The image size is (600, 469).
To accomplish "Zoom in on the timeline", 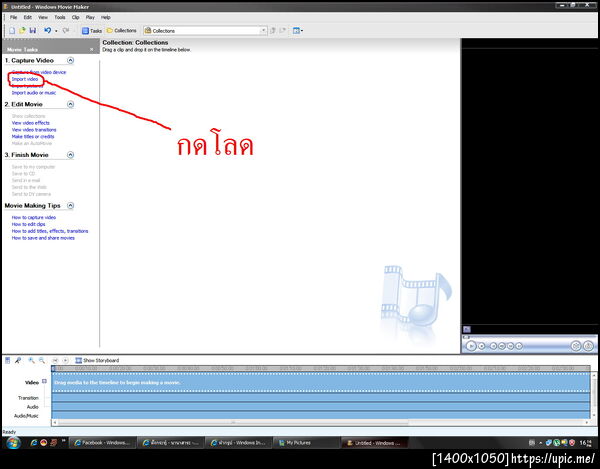I will pos(31,360).
